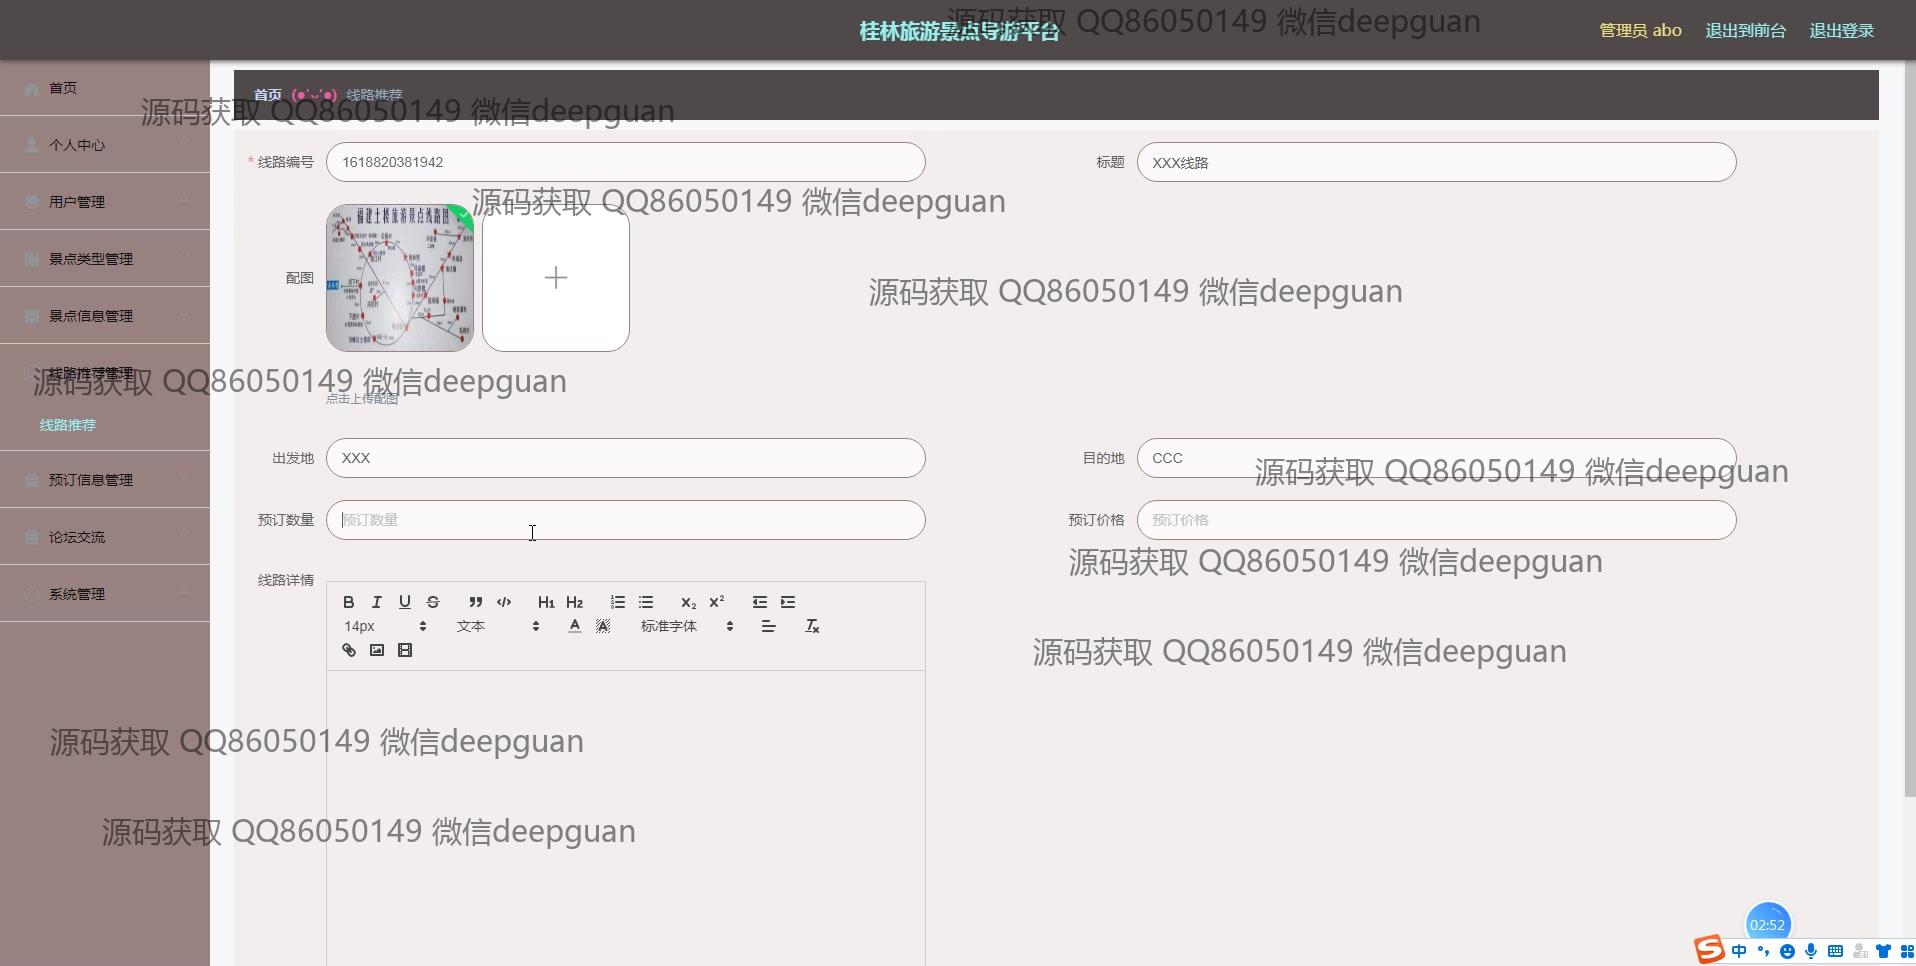Click the code block icon
The width and height of the screenshot is (1916, 966).
pyautogui.click(x=504, y=602)
